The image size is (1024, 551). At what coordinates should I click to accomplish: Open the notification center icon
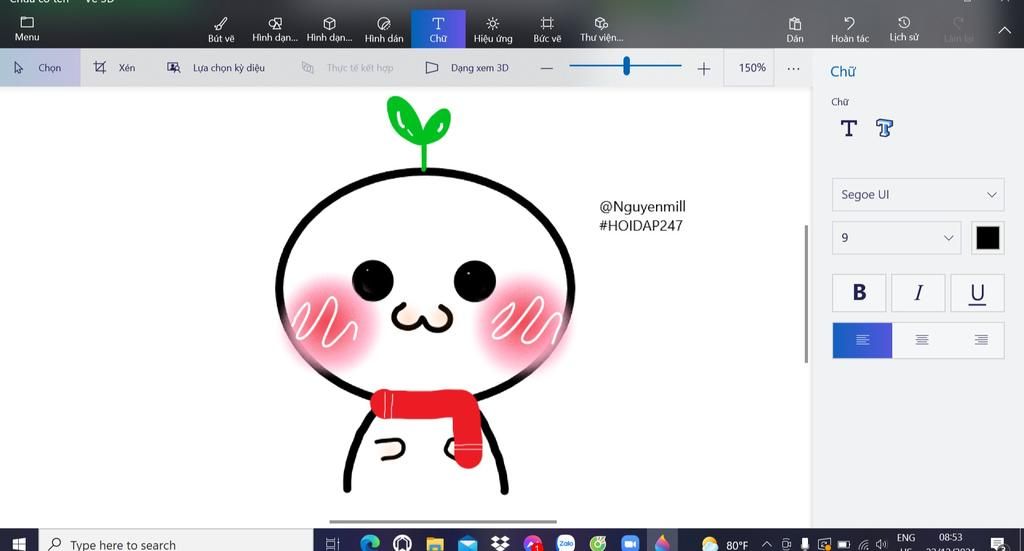point(998,543)
